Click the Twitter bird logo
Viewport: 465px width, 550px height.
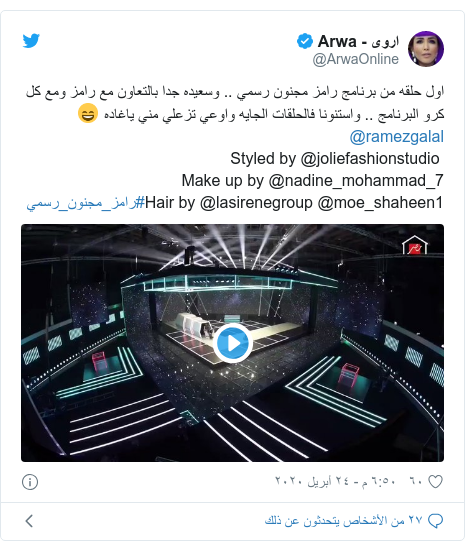point(31,40)
